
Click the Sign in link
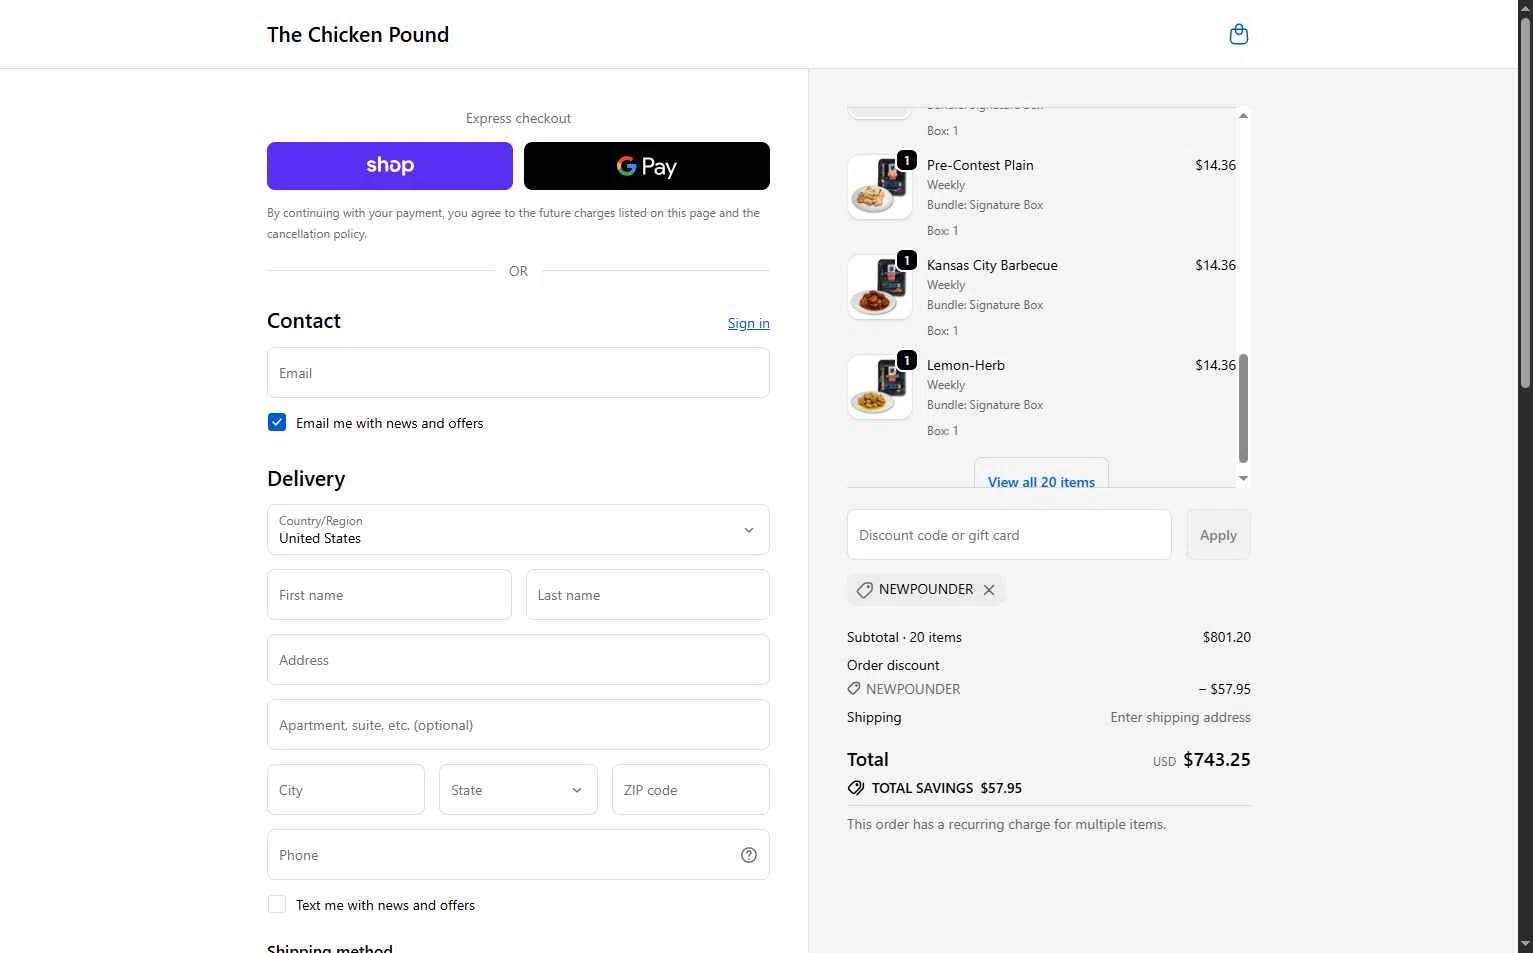[748, 323]
